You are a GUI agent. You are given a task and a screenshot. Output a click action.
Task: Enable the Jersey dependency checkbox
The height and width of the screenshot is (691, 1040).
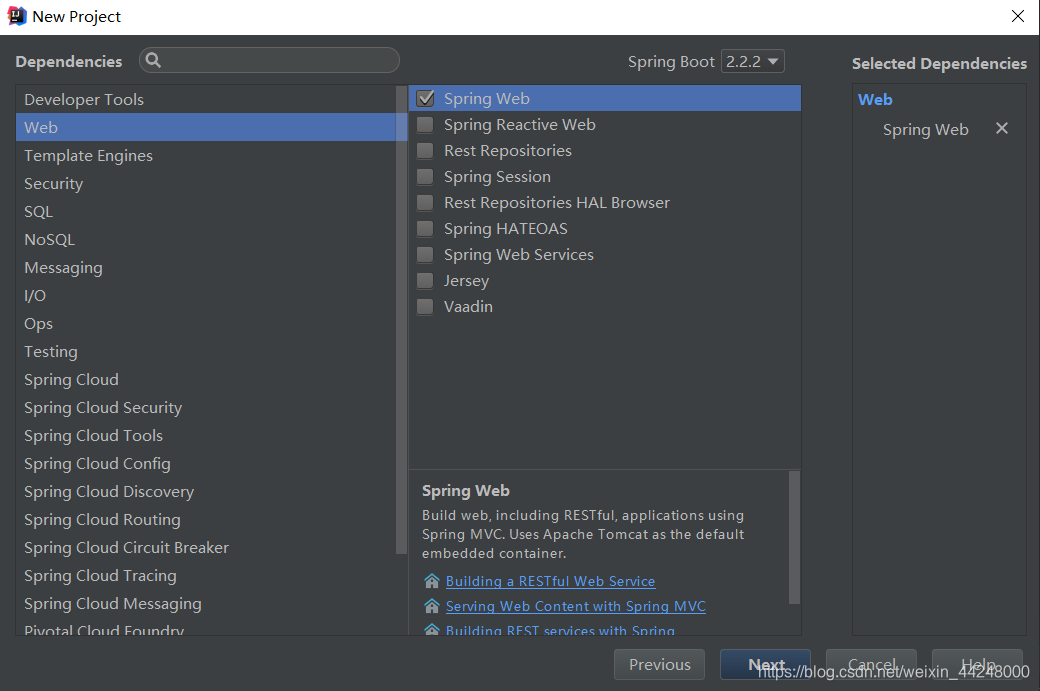pos(425,281)
